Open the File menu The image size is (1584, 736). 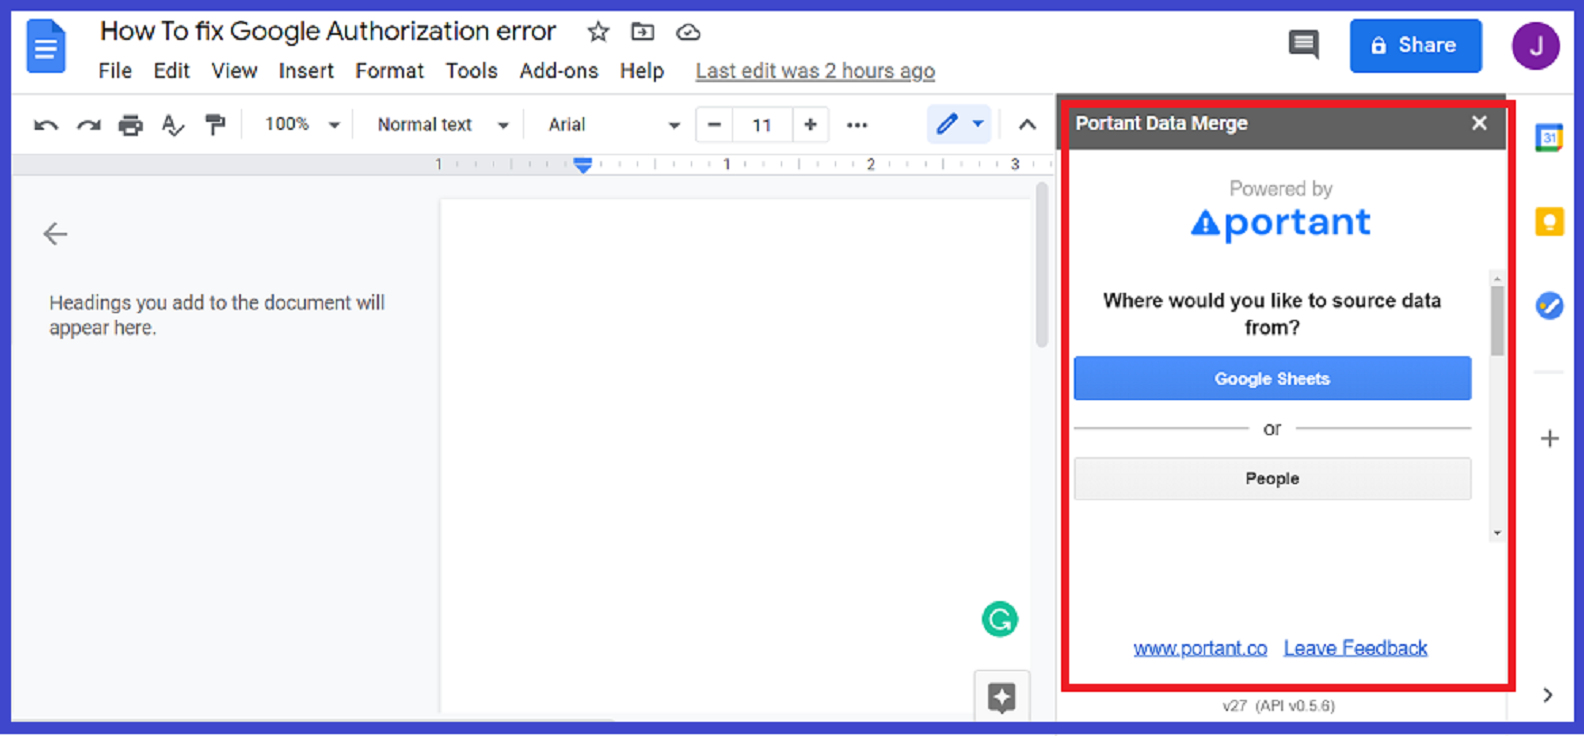point(115,71)
